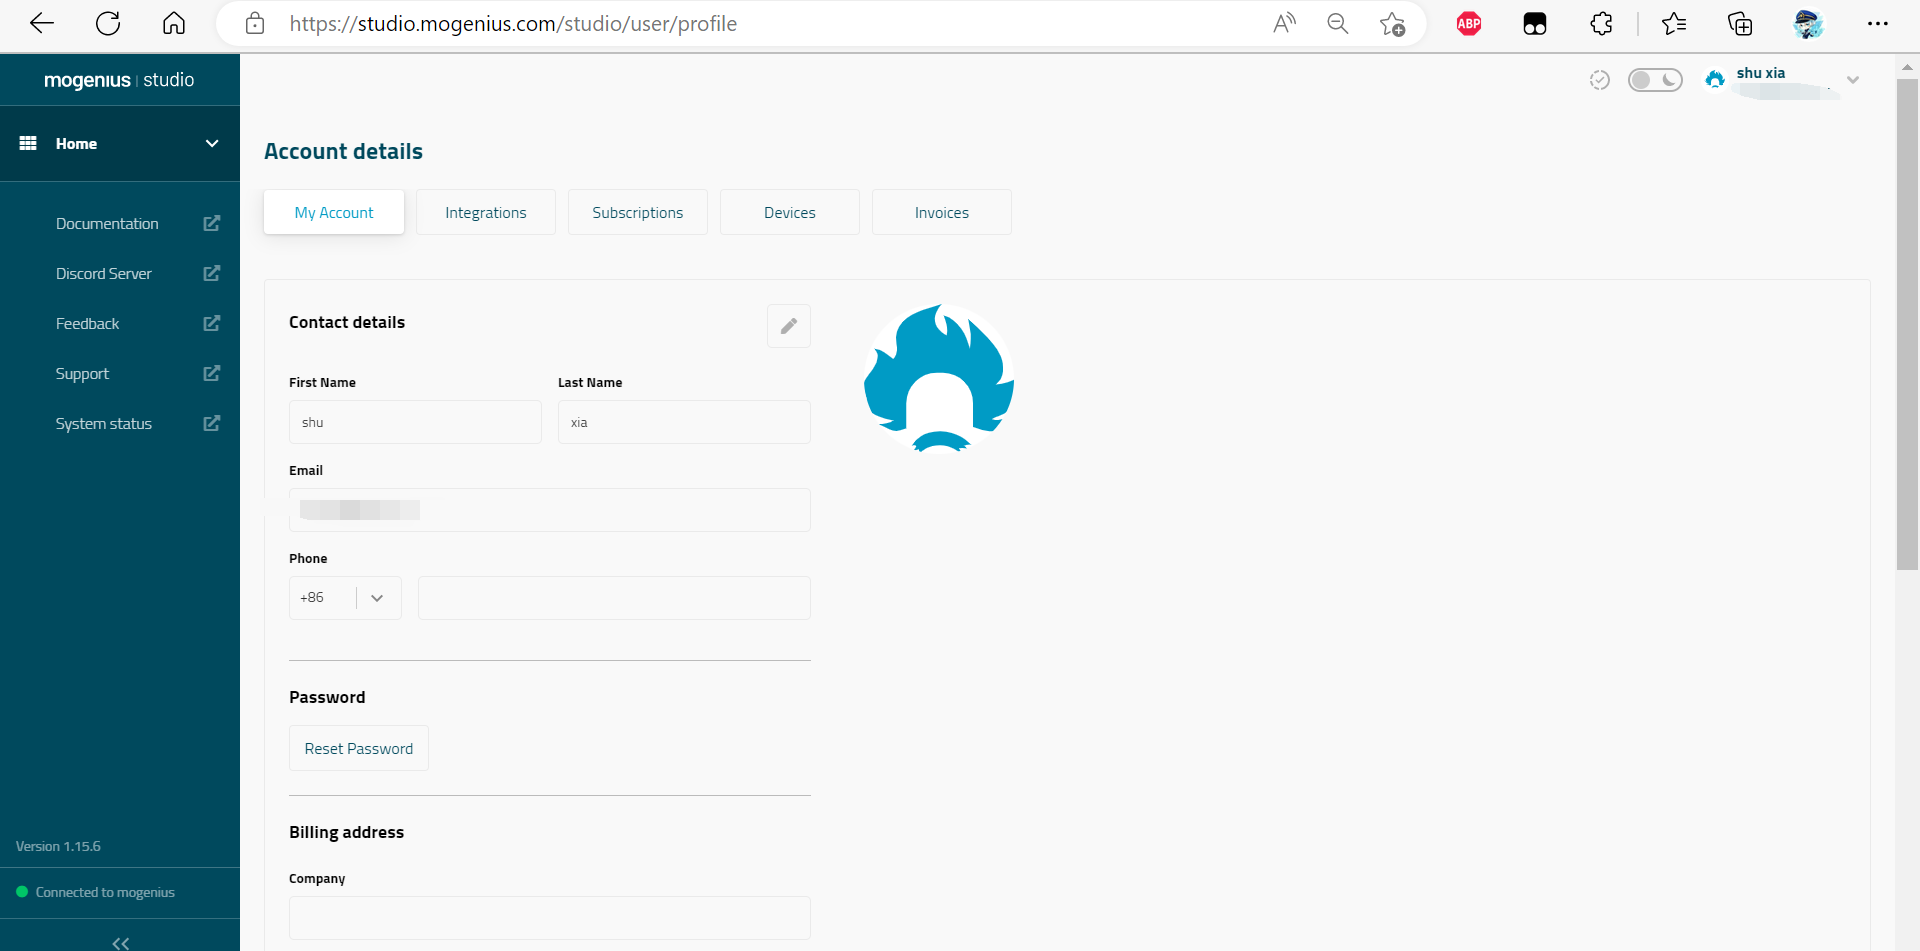Screen dimensions: 1920x951
Task: Click the Reset Password button
Action: click(359, 748)
